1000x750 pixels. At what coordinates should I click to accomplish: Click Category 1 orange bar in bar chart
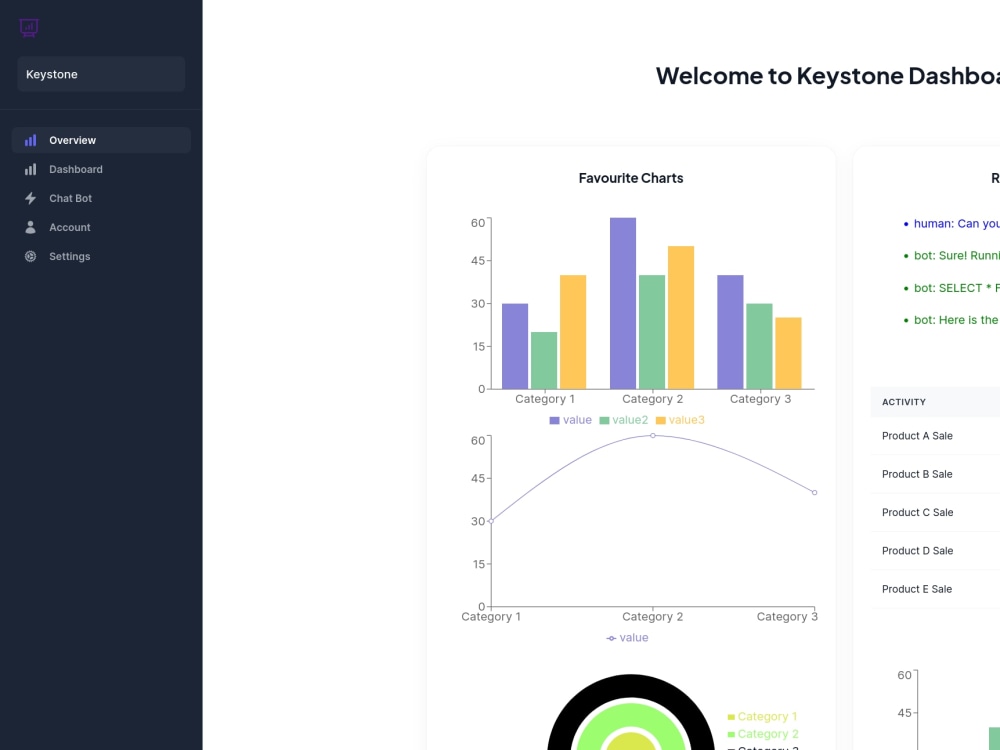573,332
